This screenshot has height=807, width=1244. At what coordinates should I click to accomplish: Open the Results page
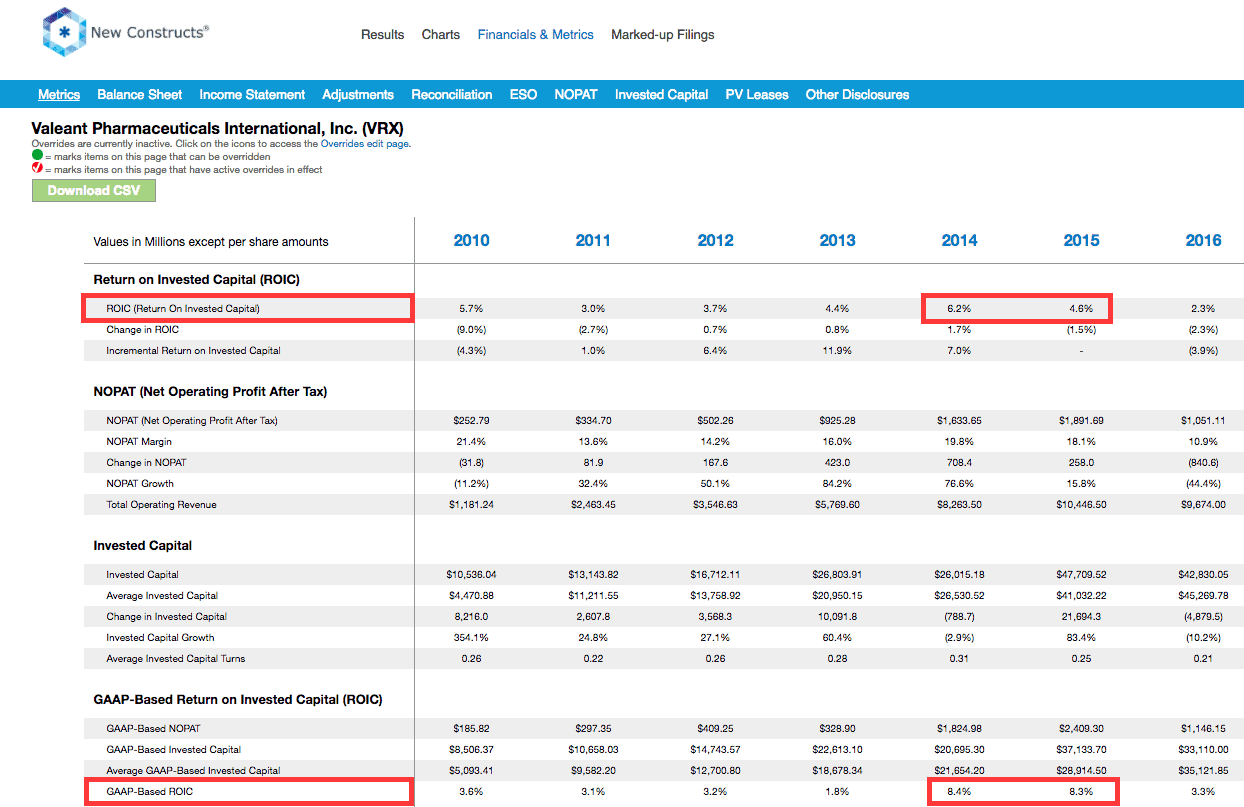coord(383,34)
